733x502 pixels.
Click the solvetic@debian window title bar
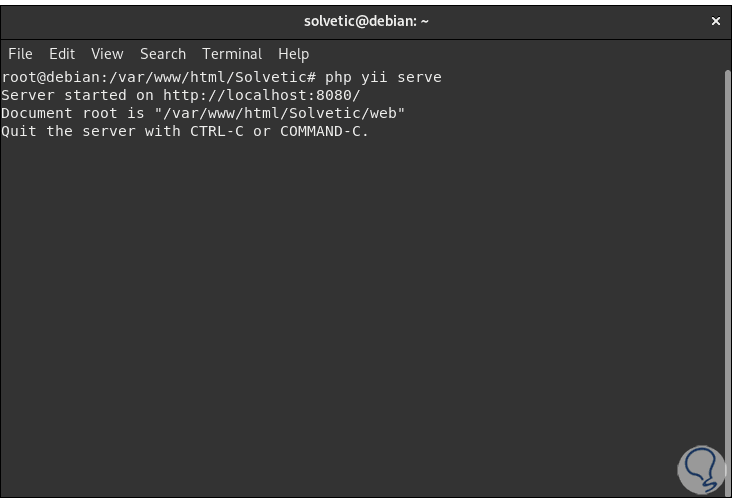point(366,21)
